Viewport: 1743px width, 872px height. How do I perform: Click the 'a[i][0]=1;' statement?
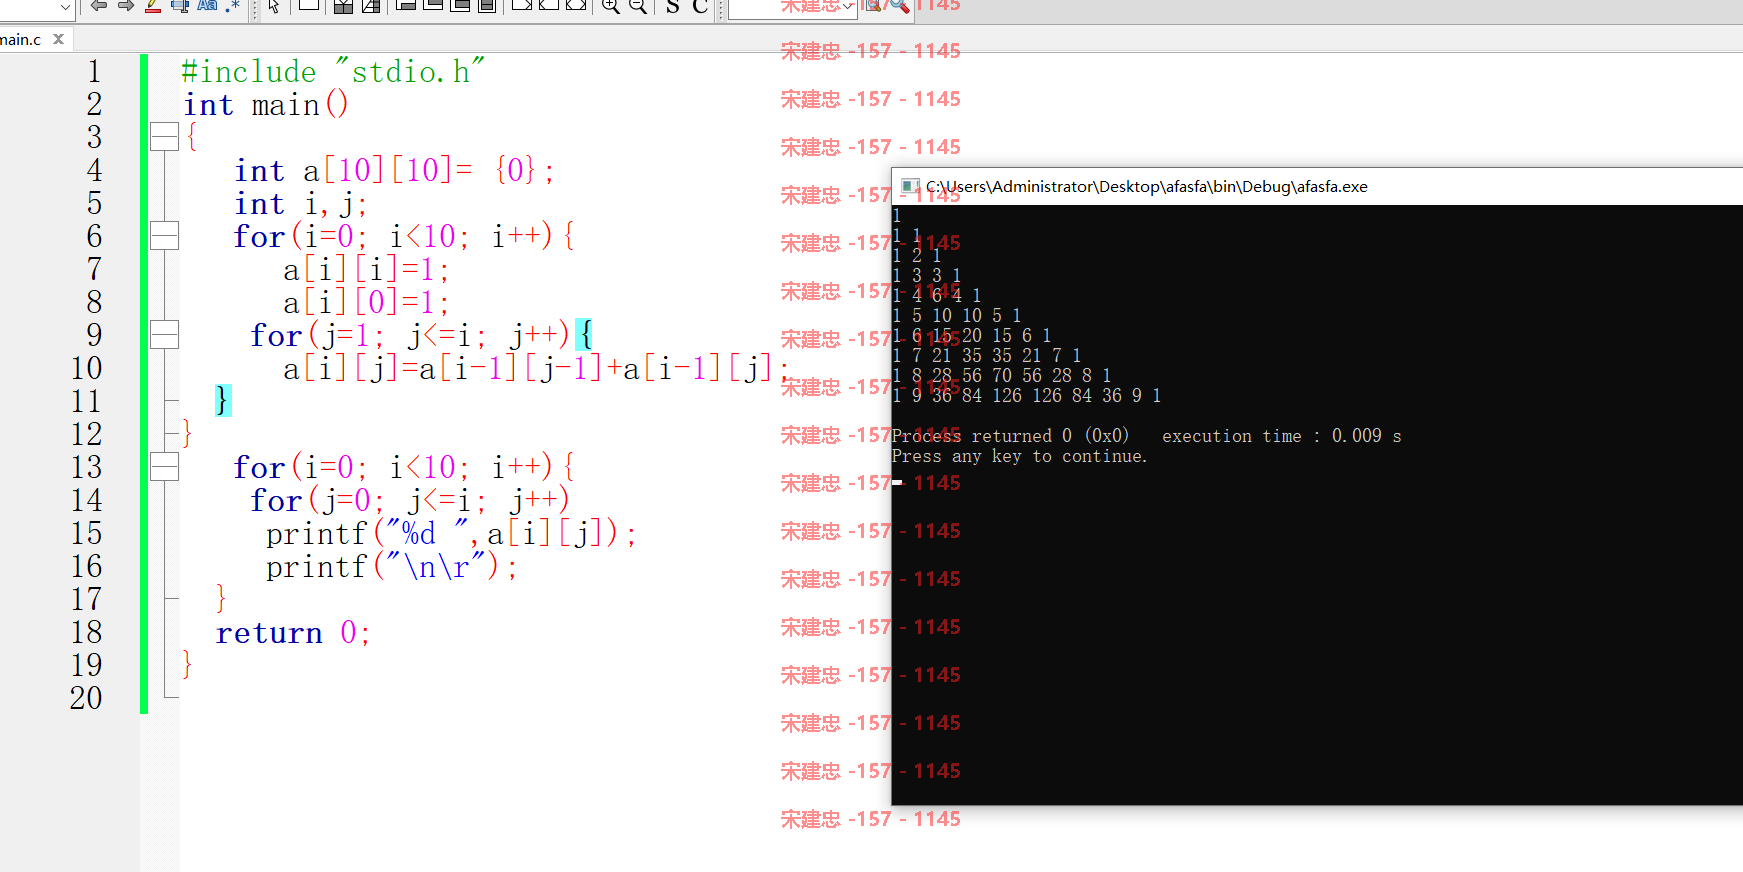[x=366, y=303]
